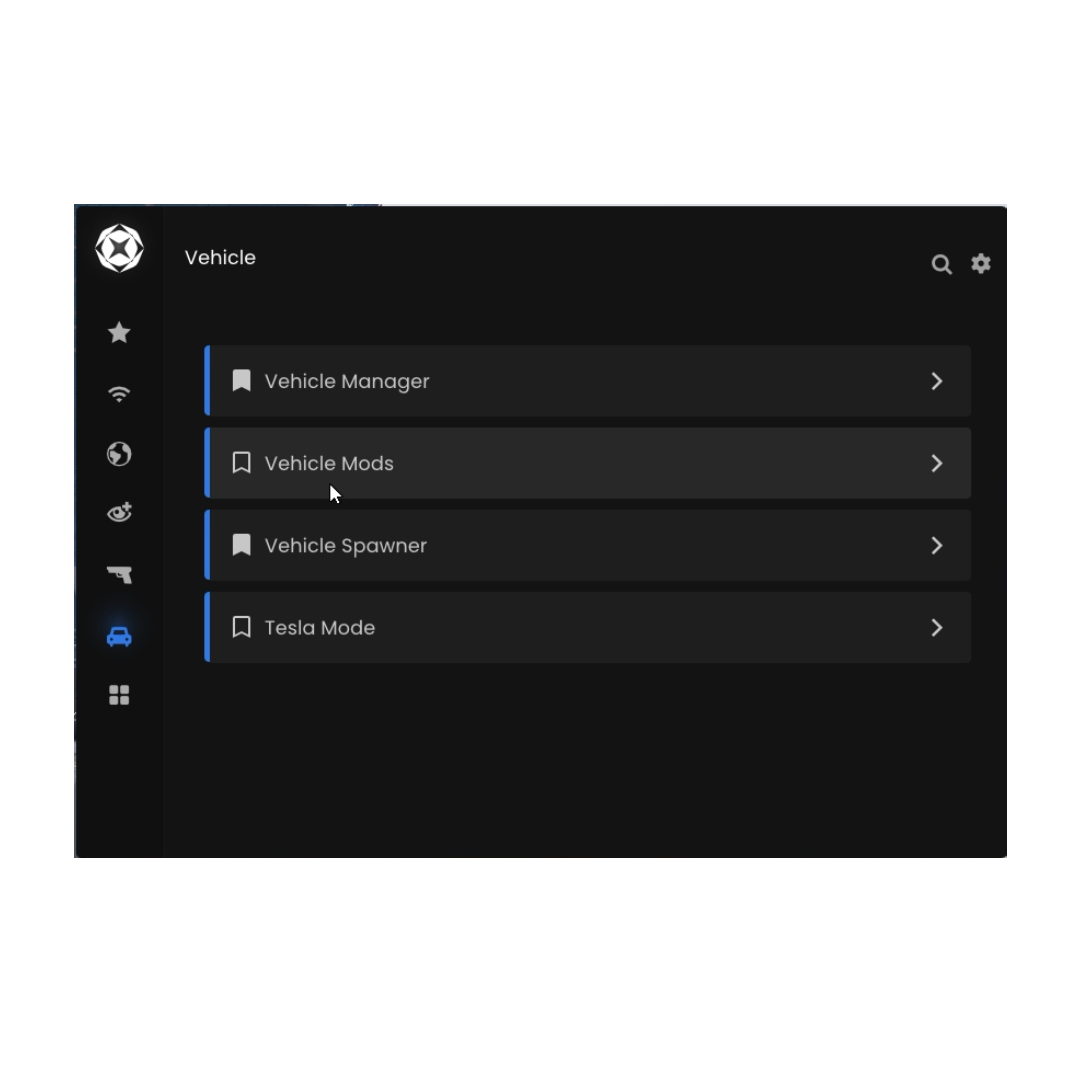
Task: Open settings via the gear icon
Action: tap(981, 263)
